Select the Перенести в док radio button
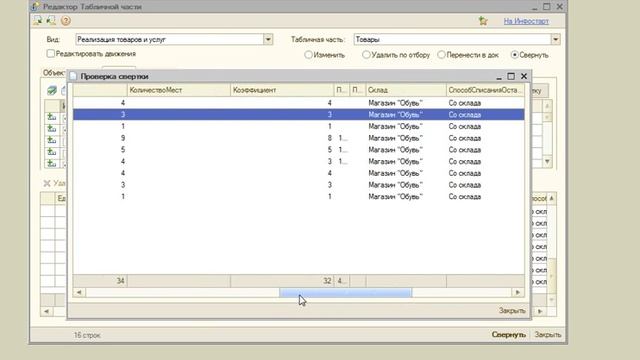This screenshot has width=640, height=360. coord(441,55)
